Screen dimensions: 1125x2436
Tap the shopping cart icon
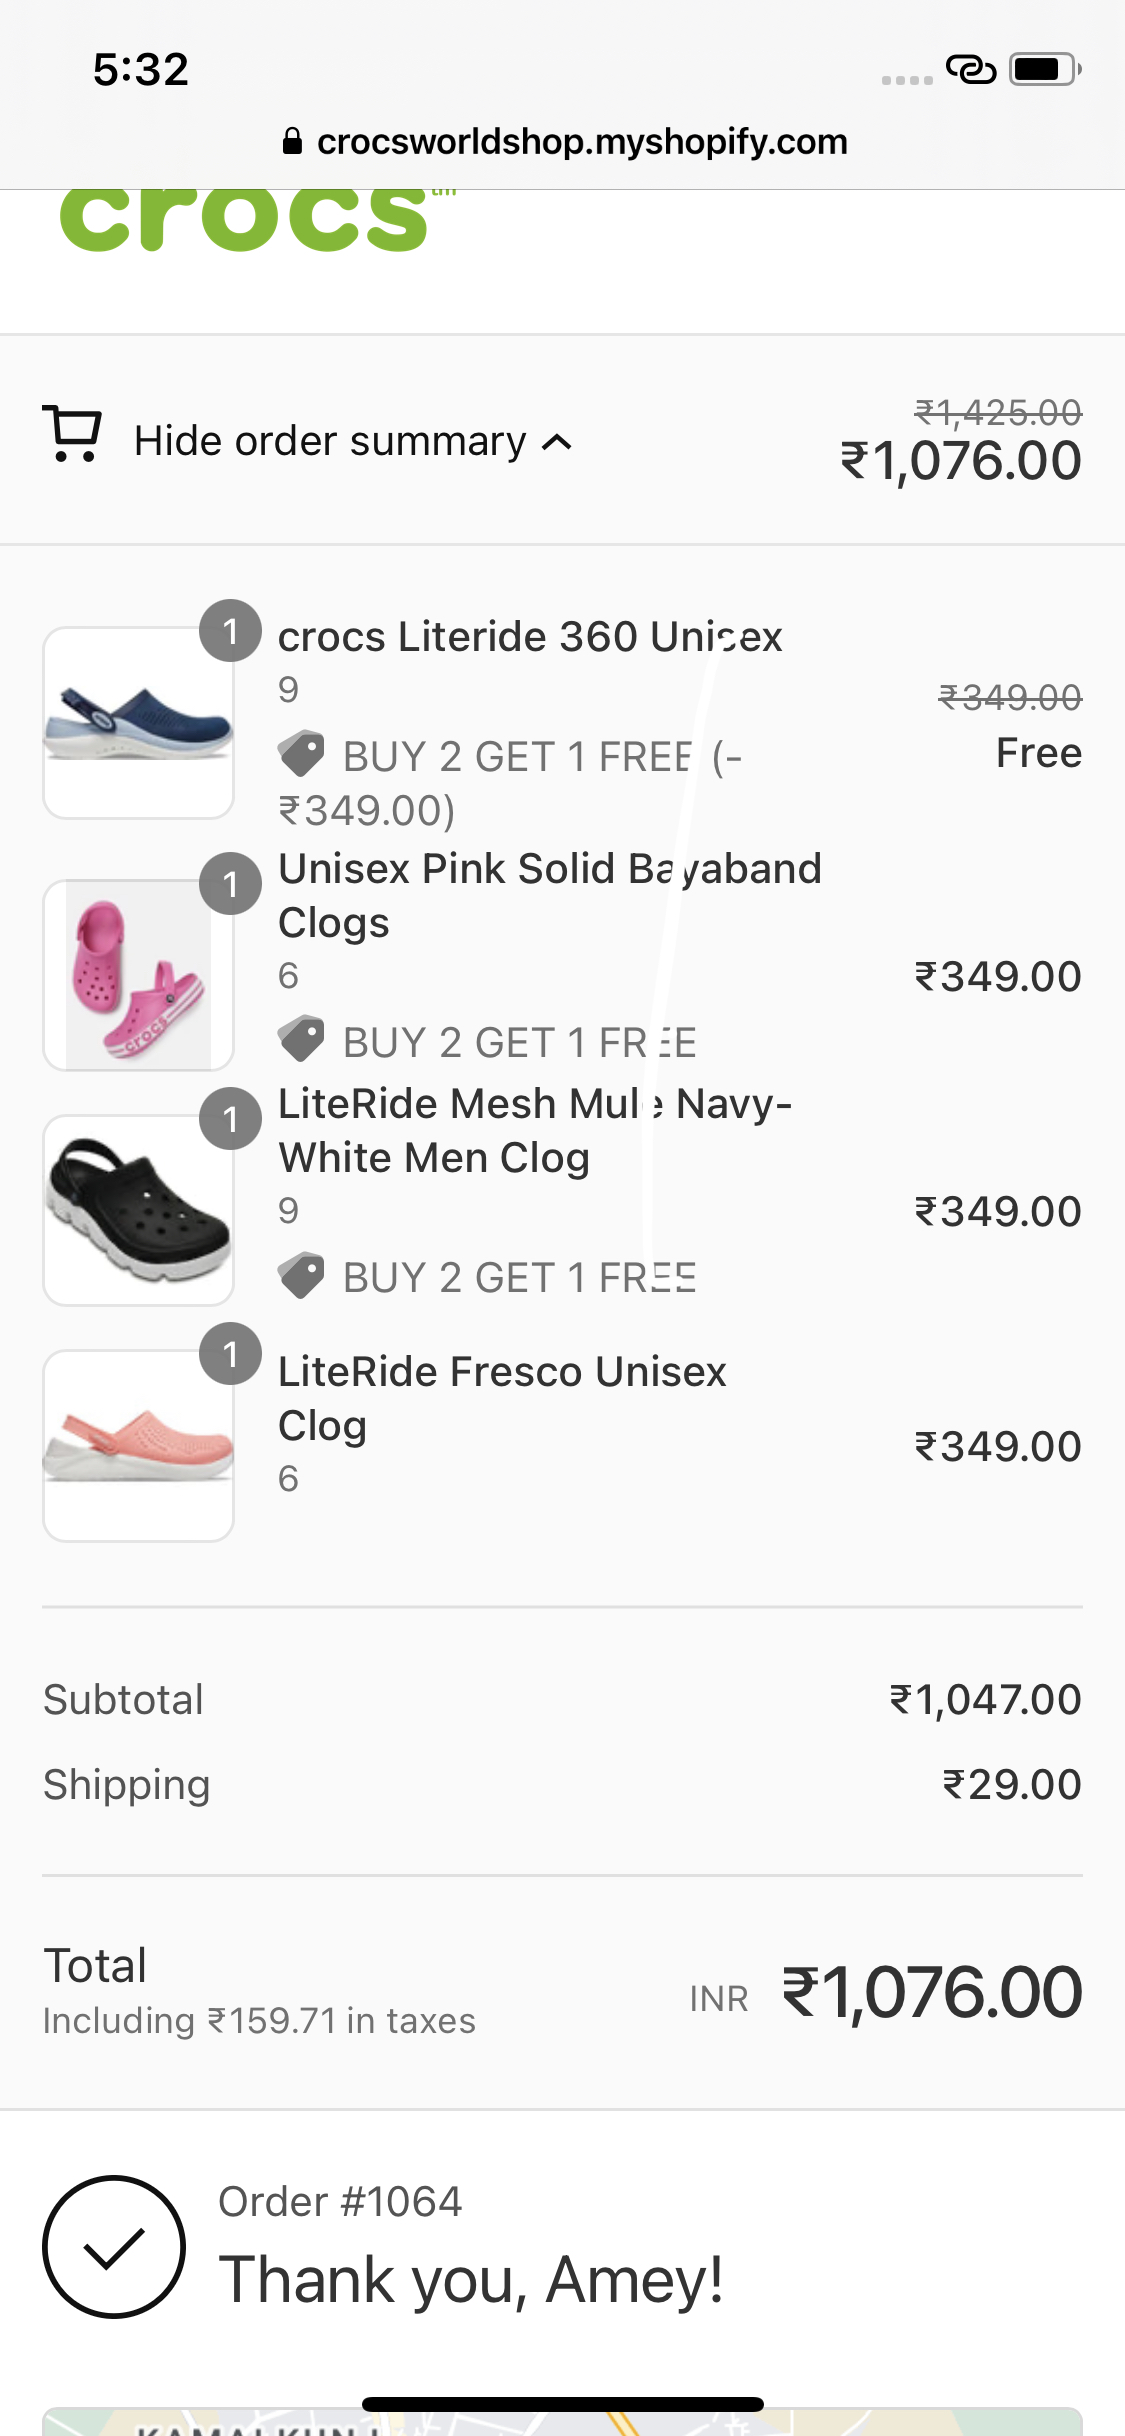point(72,434)
